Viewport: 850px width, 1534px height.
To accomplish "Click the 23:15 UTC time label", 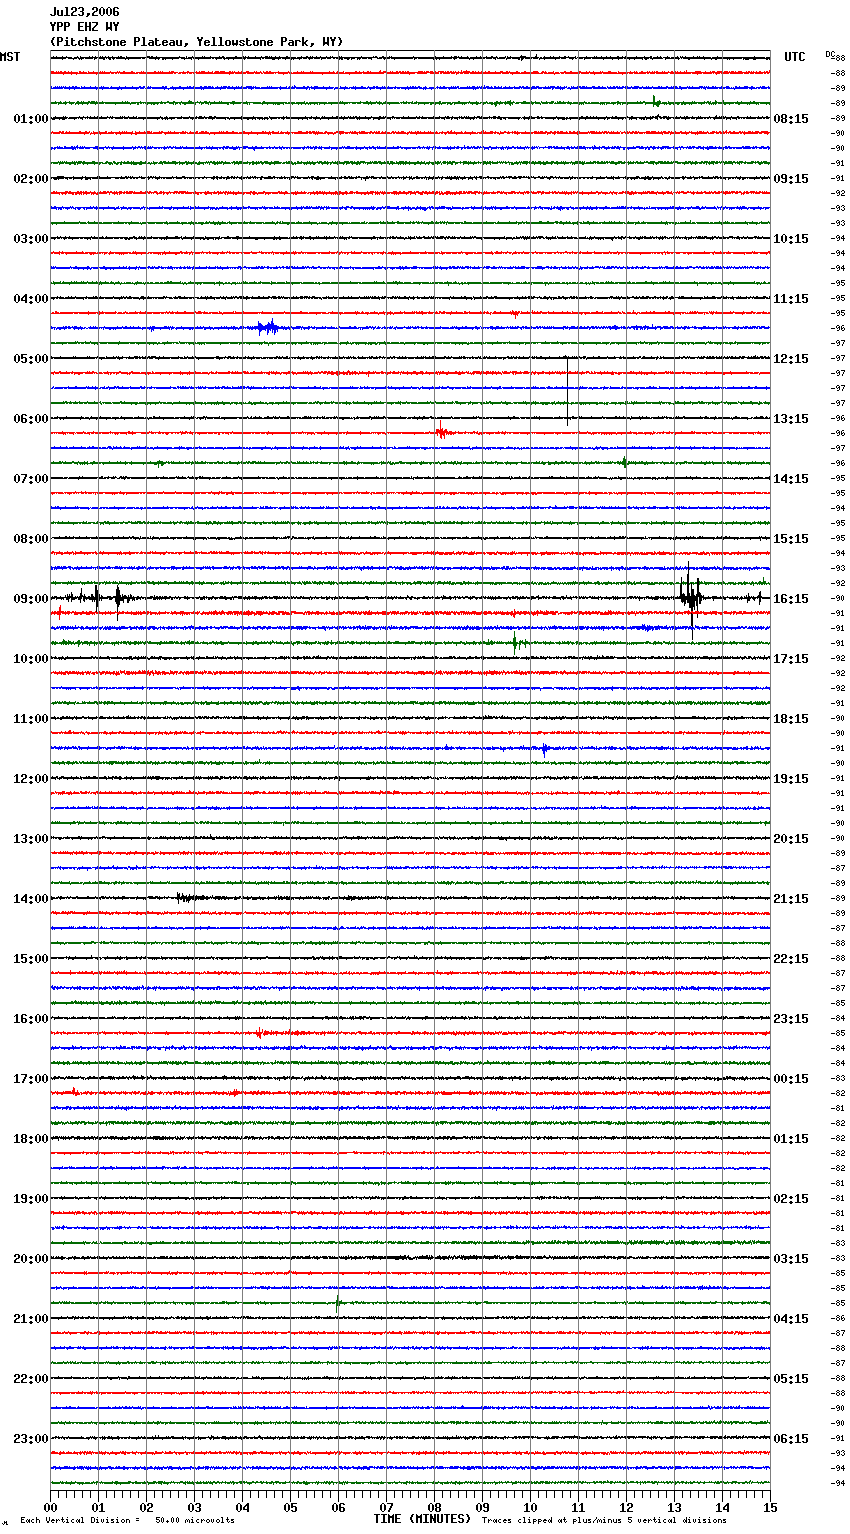I will (x=791, y=1019).
